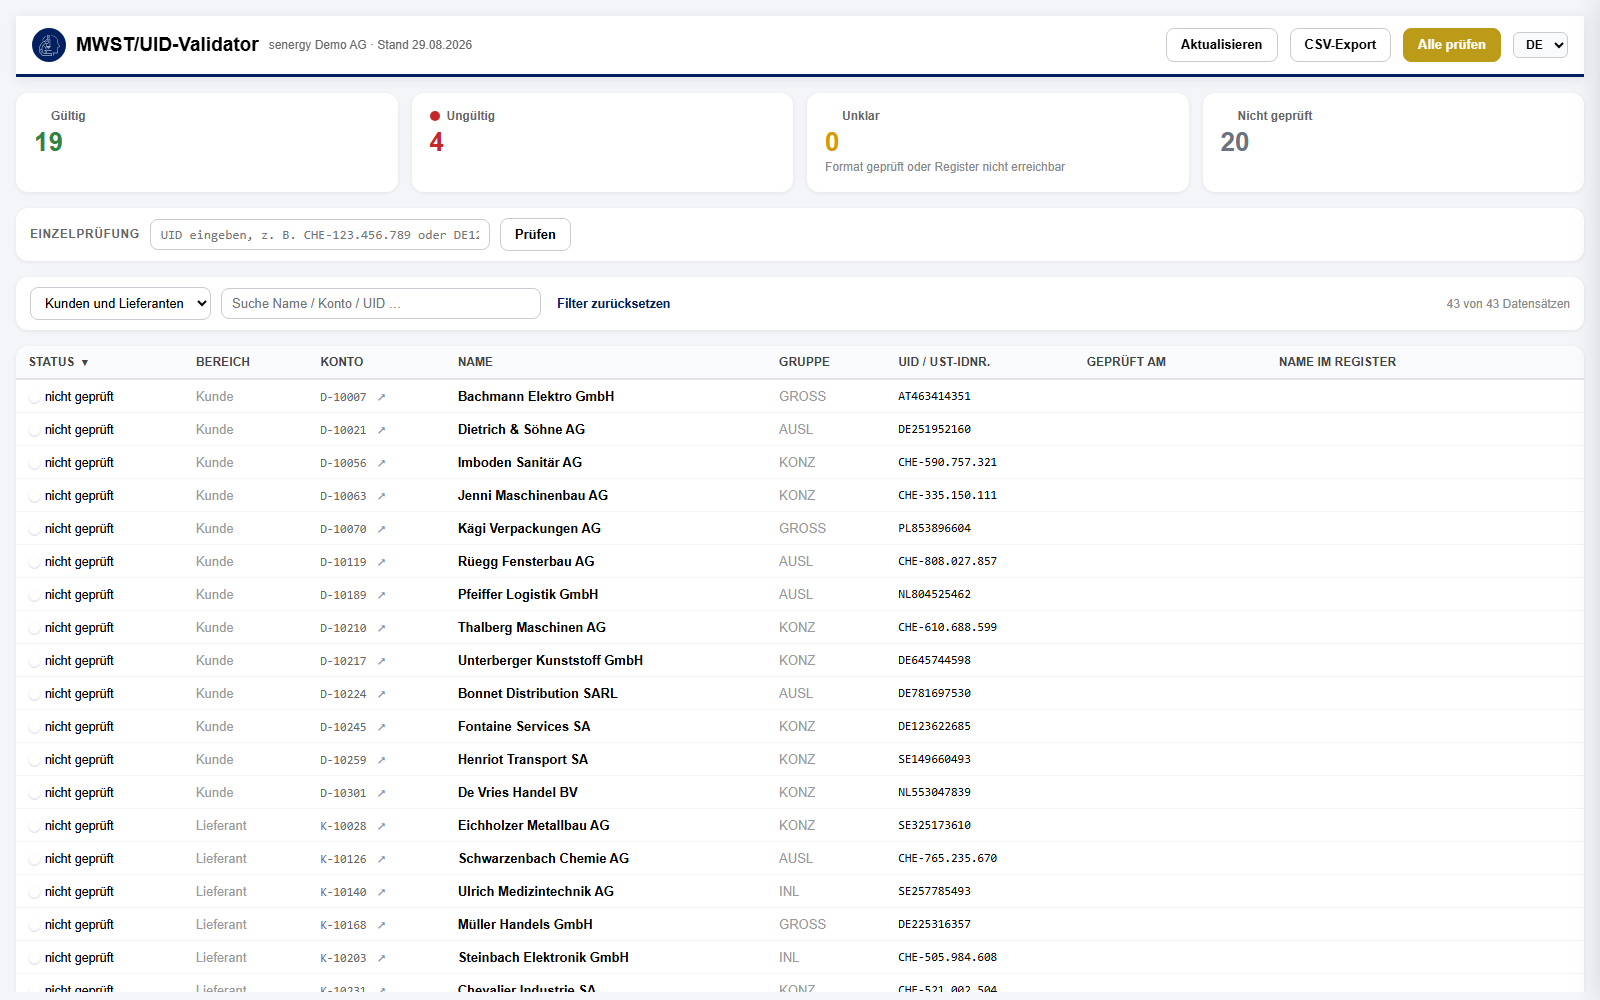Click the GEPRÜFT AM column header
This screenshot has width=1600, height=1000.
click(x=1126, y=362)
